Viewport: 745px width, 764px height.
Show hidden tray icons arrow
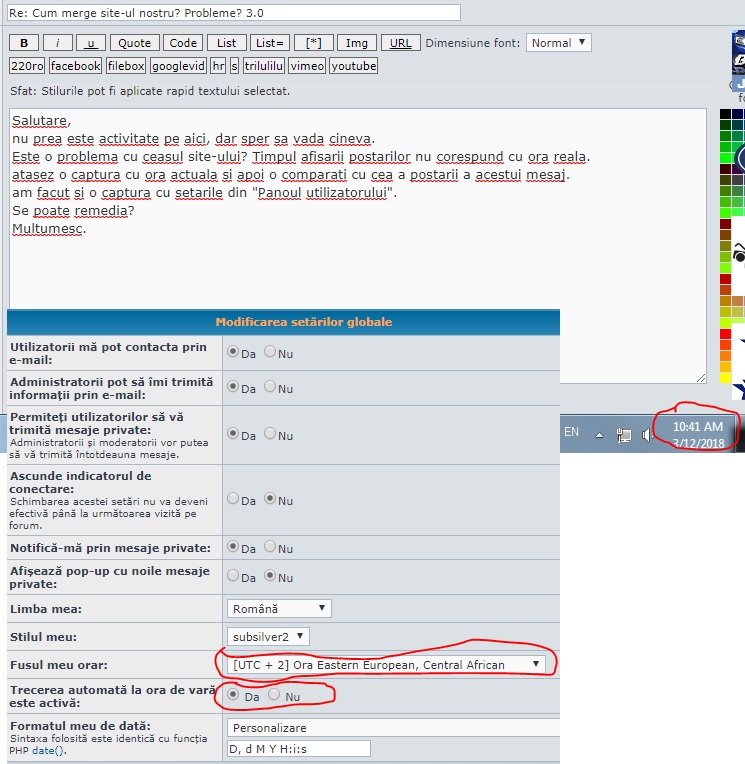coord(600,435)
